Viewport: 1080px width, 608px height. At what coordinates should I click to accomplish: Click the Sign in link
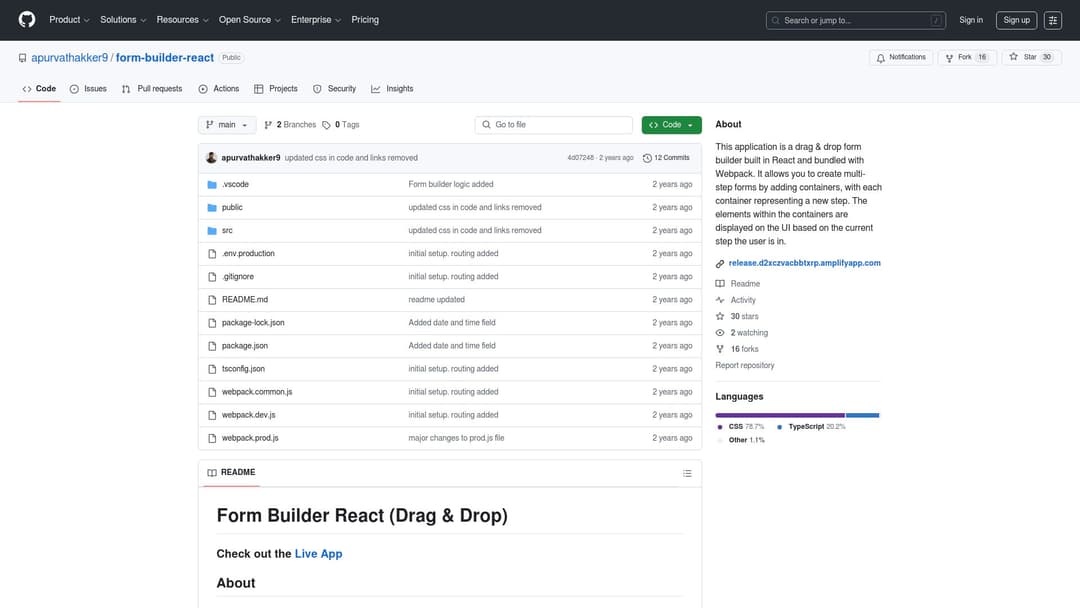[x=970, y=20]
